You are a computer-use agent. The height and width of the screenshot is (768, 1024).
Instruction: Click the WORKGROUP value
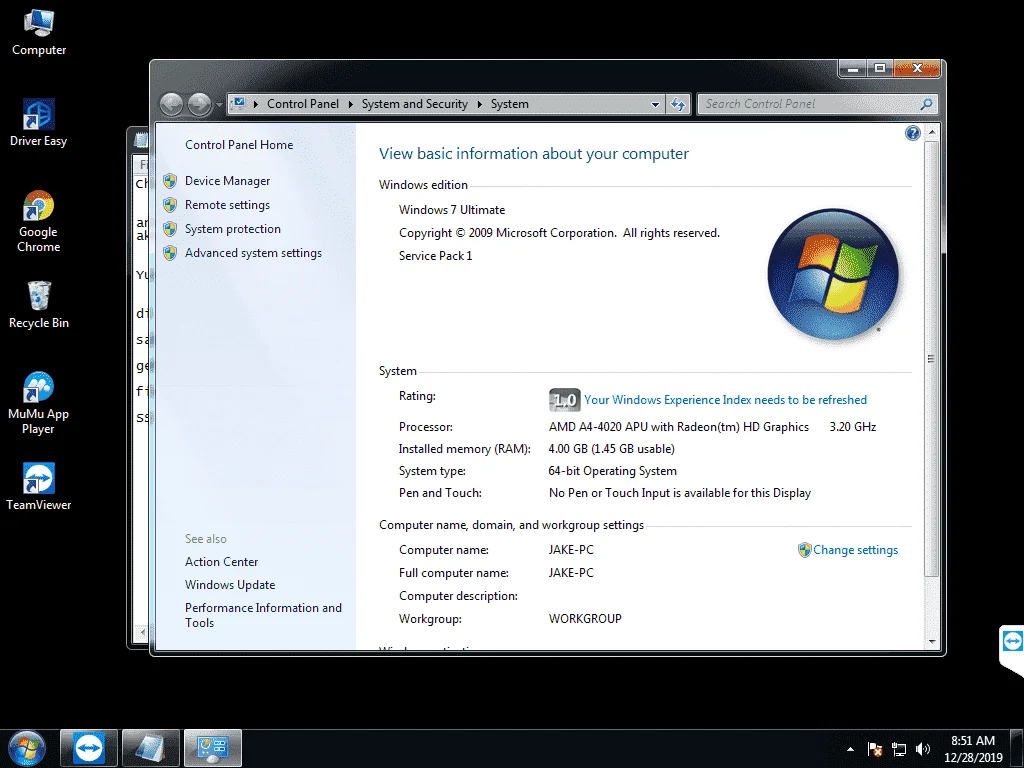pos(585,618)
